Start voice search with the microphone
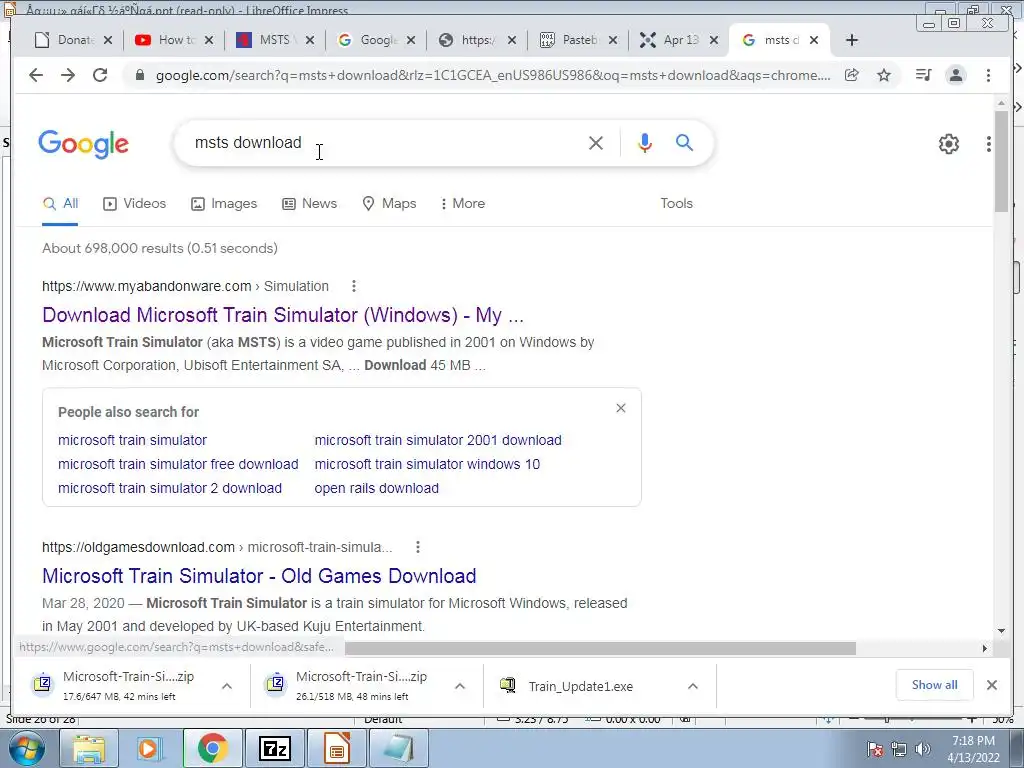The width and height of the screenshot is (1024, 768). pyautogui.click(x=645, y=143)
